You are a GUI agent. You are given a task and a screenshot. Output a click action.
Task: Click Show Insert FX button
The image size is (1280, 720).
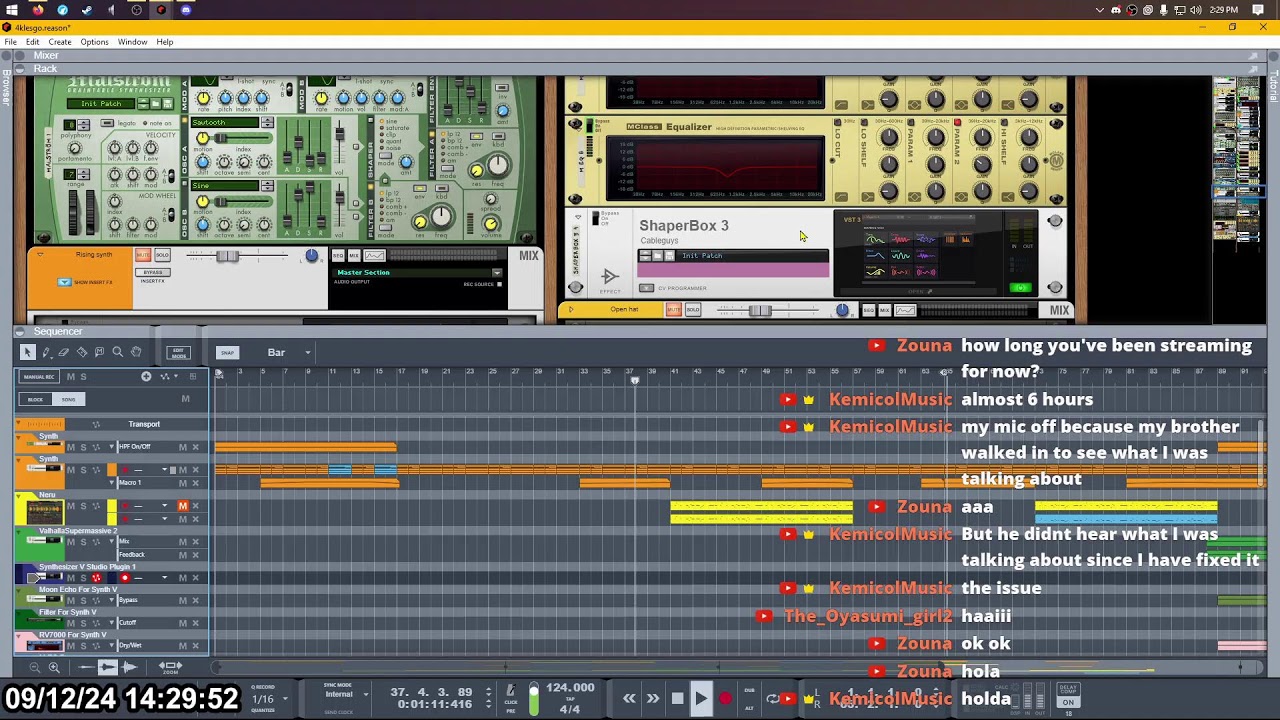point(64,282)
